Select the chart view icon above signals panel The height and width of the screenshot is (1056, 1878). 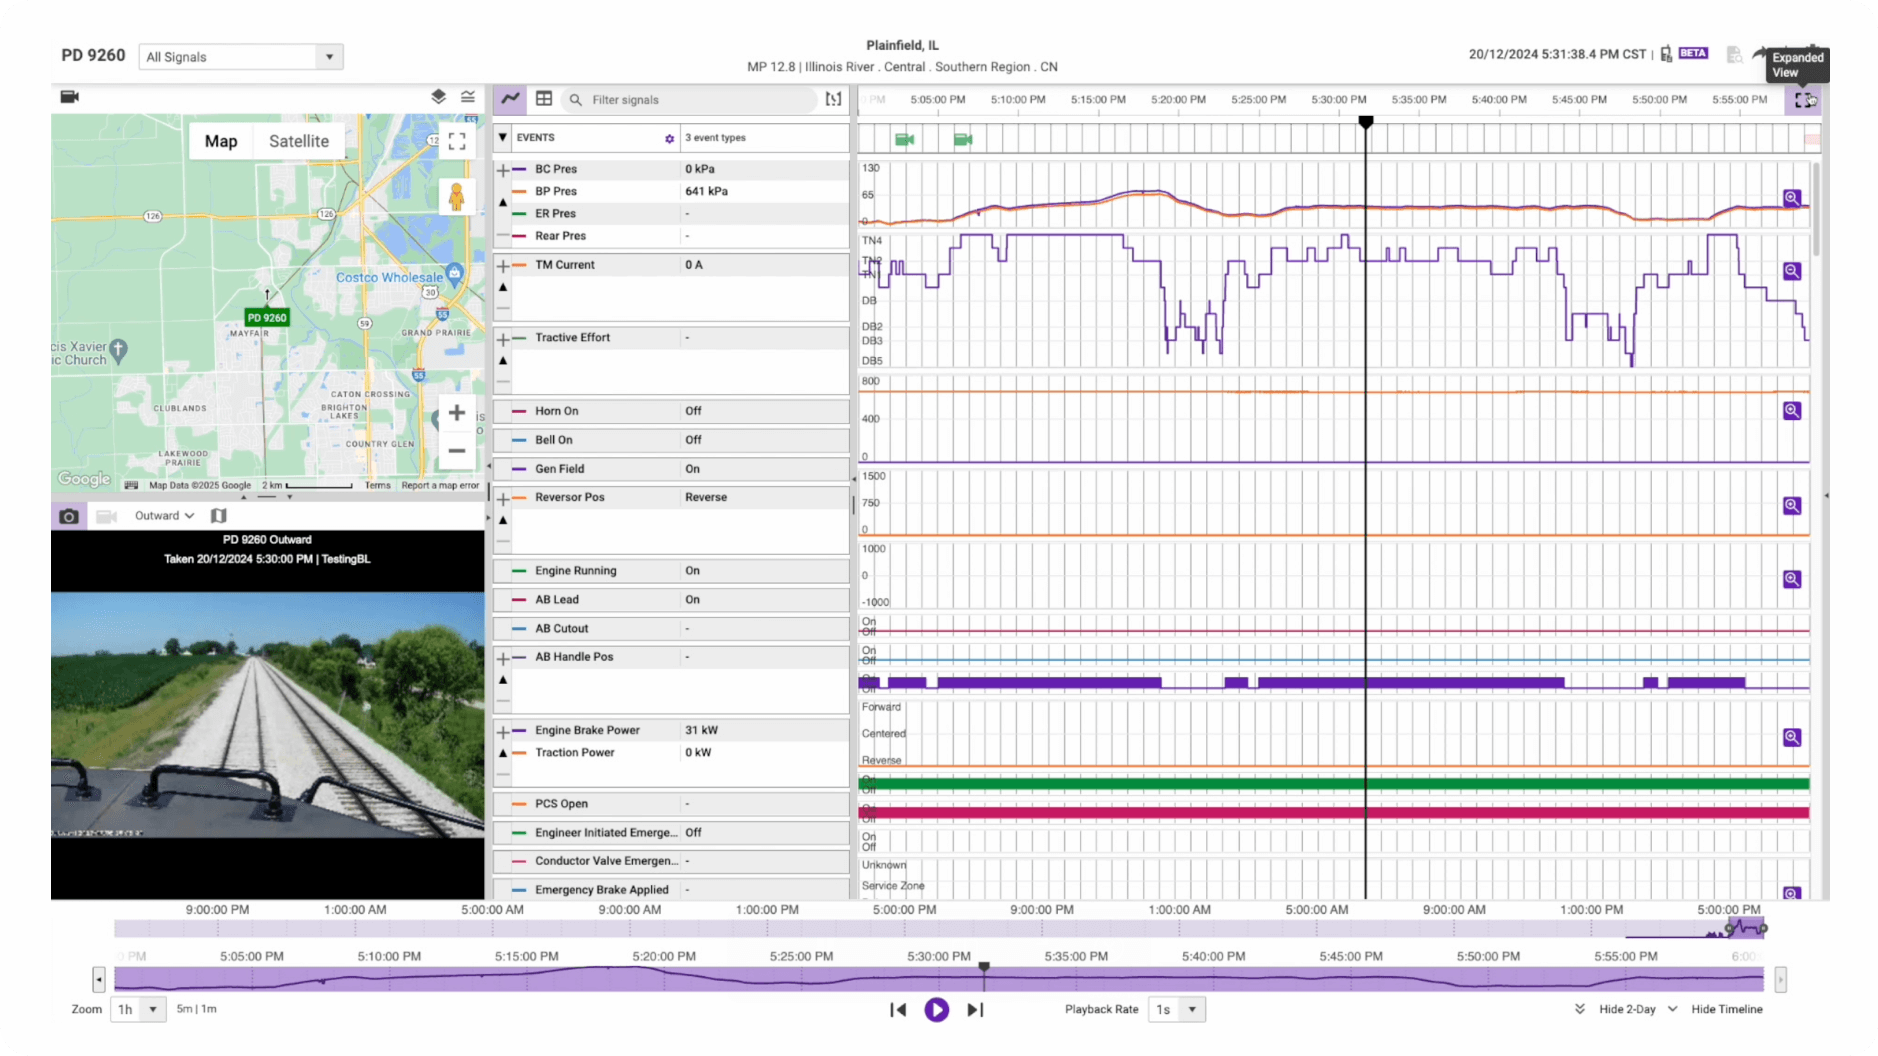(510, 99)
